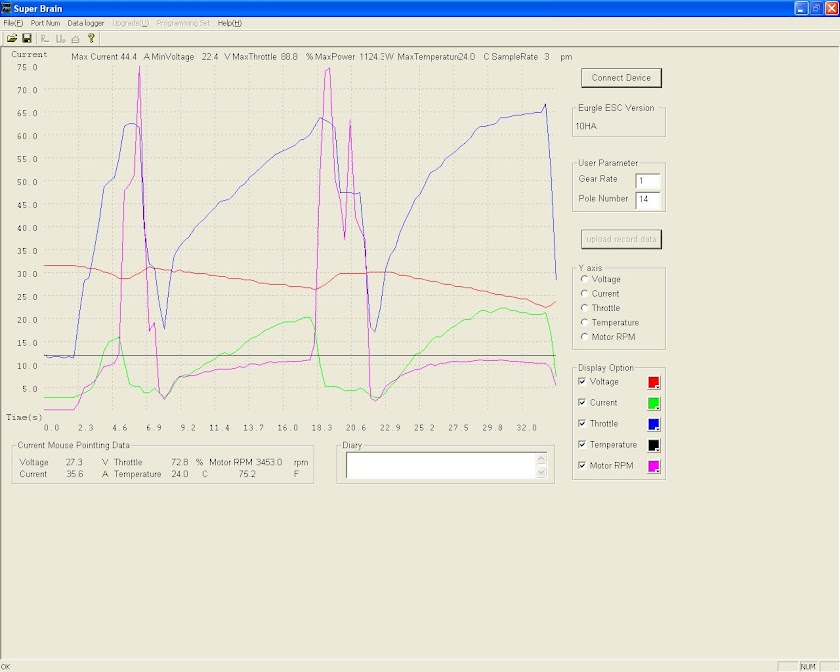Select Throttle for the Y axis
Screen dimensions: 840x672
[601, 308]
